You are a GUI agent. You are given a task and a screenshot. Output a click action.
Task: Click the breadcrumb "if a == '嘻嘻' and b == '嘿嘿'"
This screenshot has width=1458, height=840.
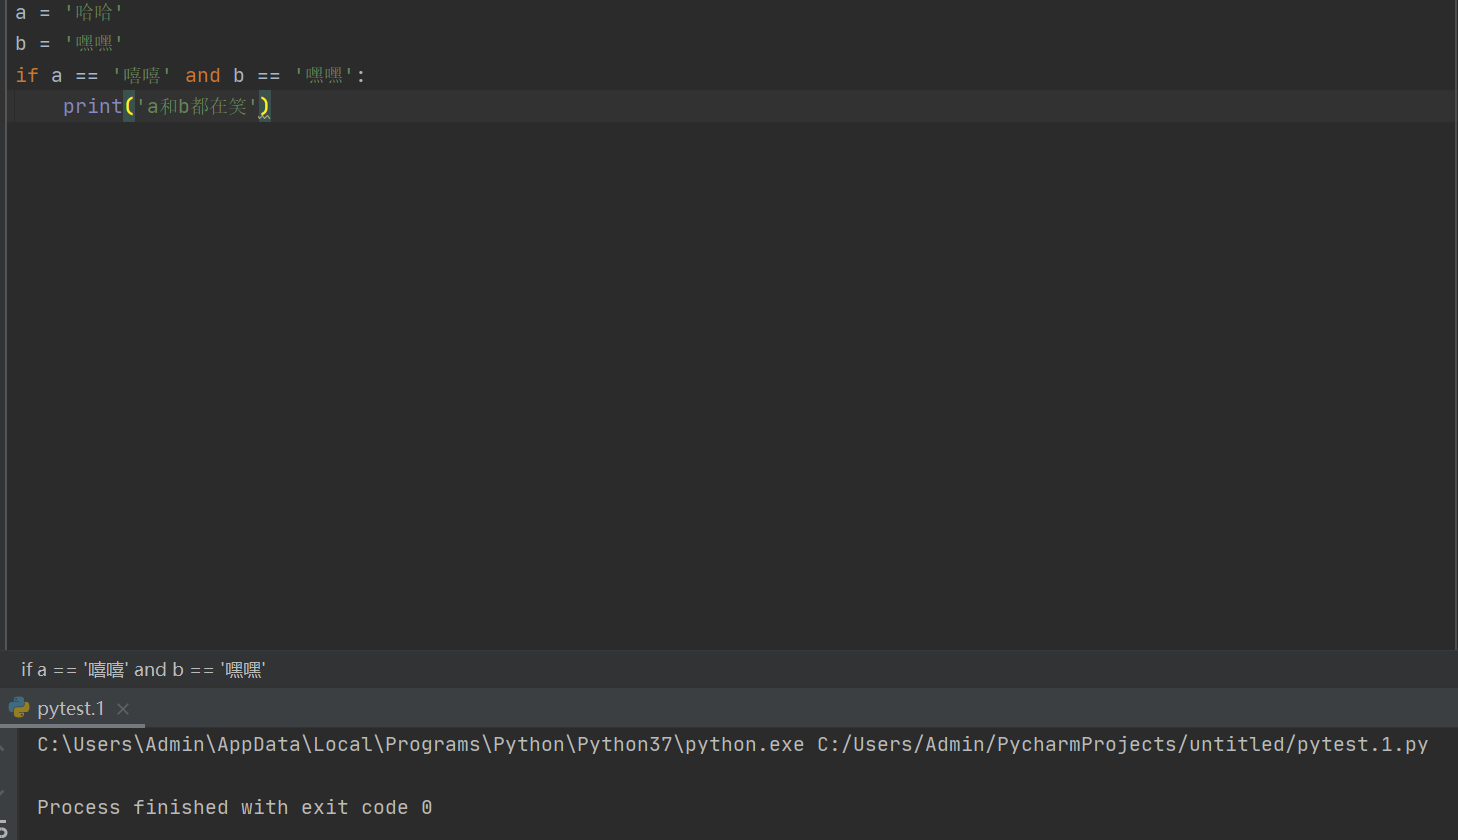(x=143, y=670)
